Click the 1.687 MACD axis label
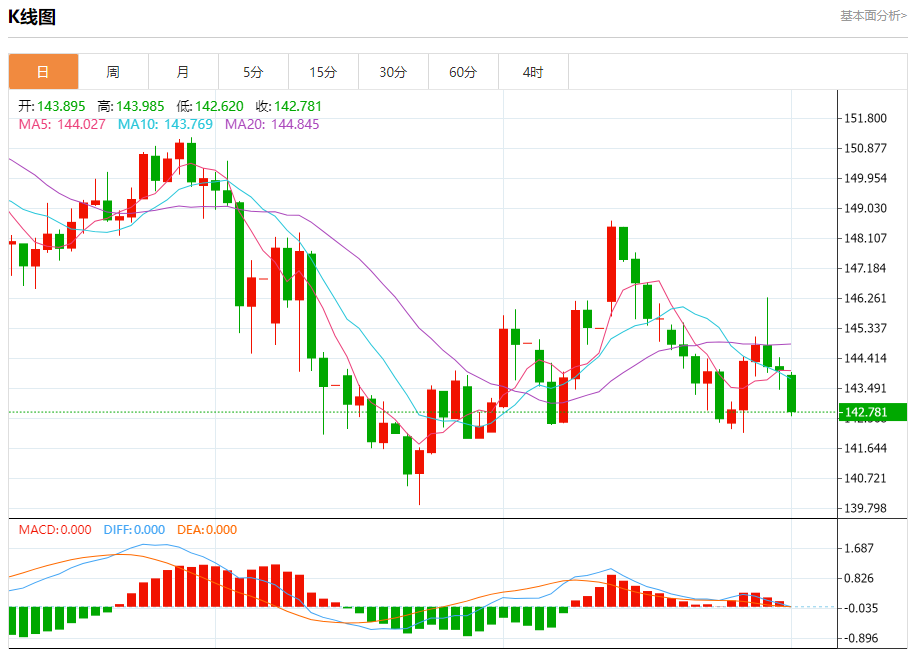This screenshot has width=913, height=649. (859, 548)
